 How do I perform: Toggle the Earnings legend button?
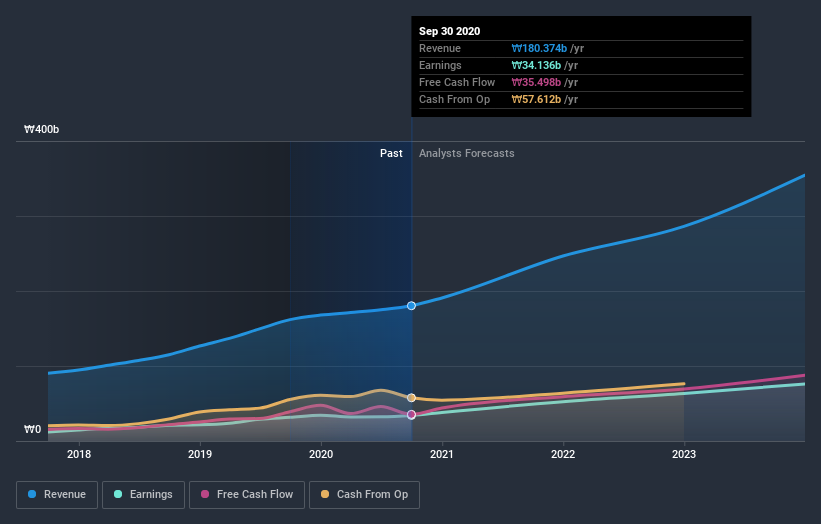pyautogui.click(x=143, y=495)
